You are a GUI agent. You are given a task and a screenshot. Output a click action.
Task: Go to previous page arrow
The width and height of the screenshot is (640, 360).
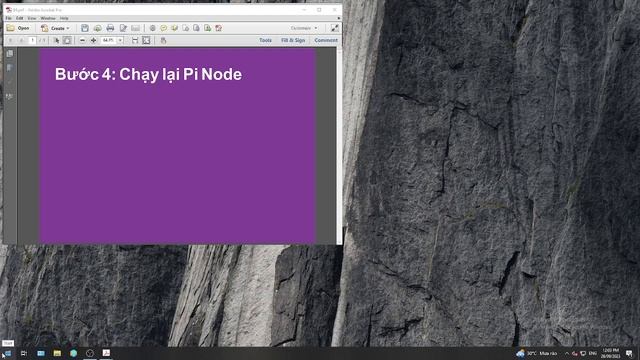[x=11, y=40]
